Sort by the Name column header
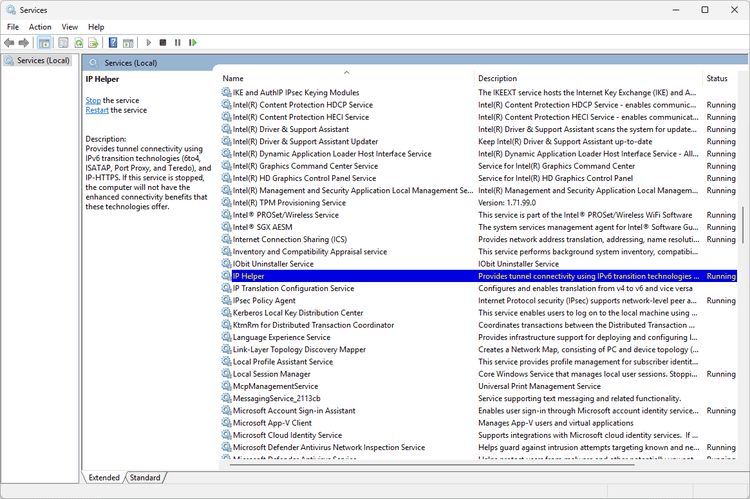Image resolution: width=750 pixels, height=499 pixels. click(233, 78)
